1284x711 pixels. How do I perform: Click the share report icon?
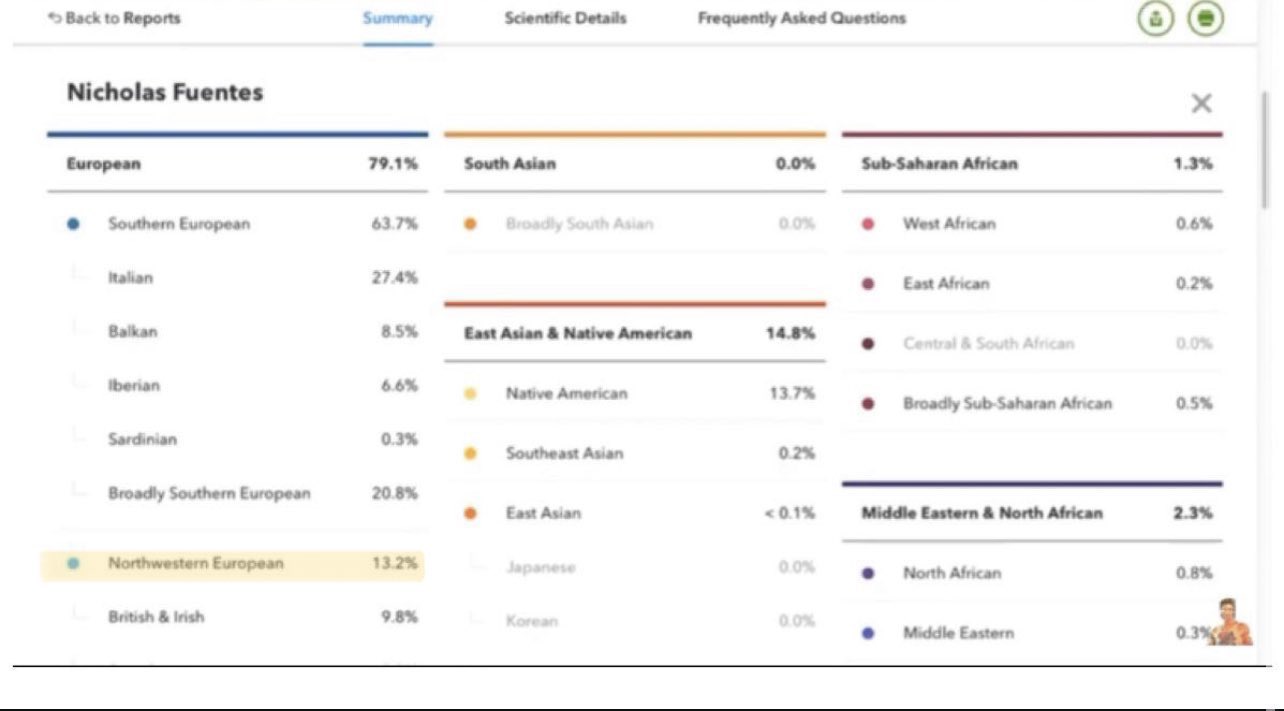[1157, 18]
